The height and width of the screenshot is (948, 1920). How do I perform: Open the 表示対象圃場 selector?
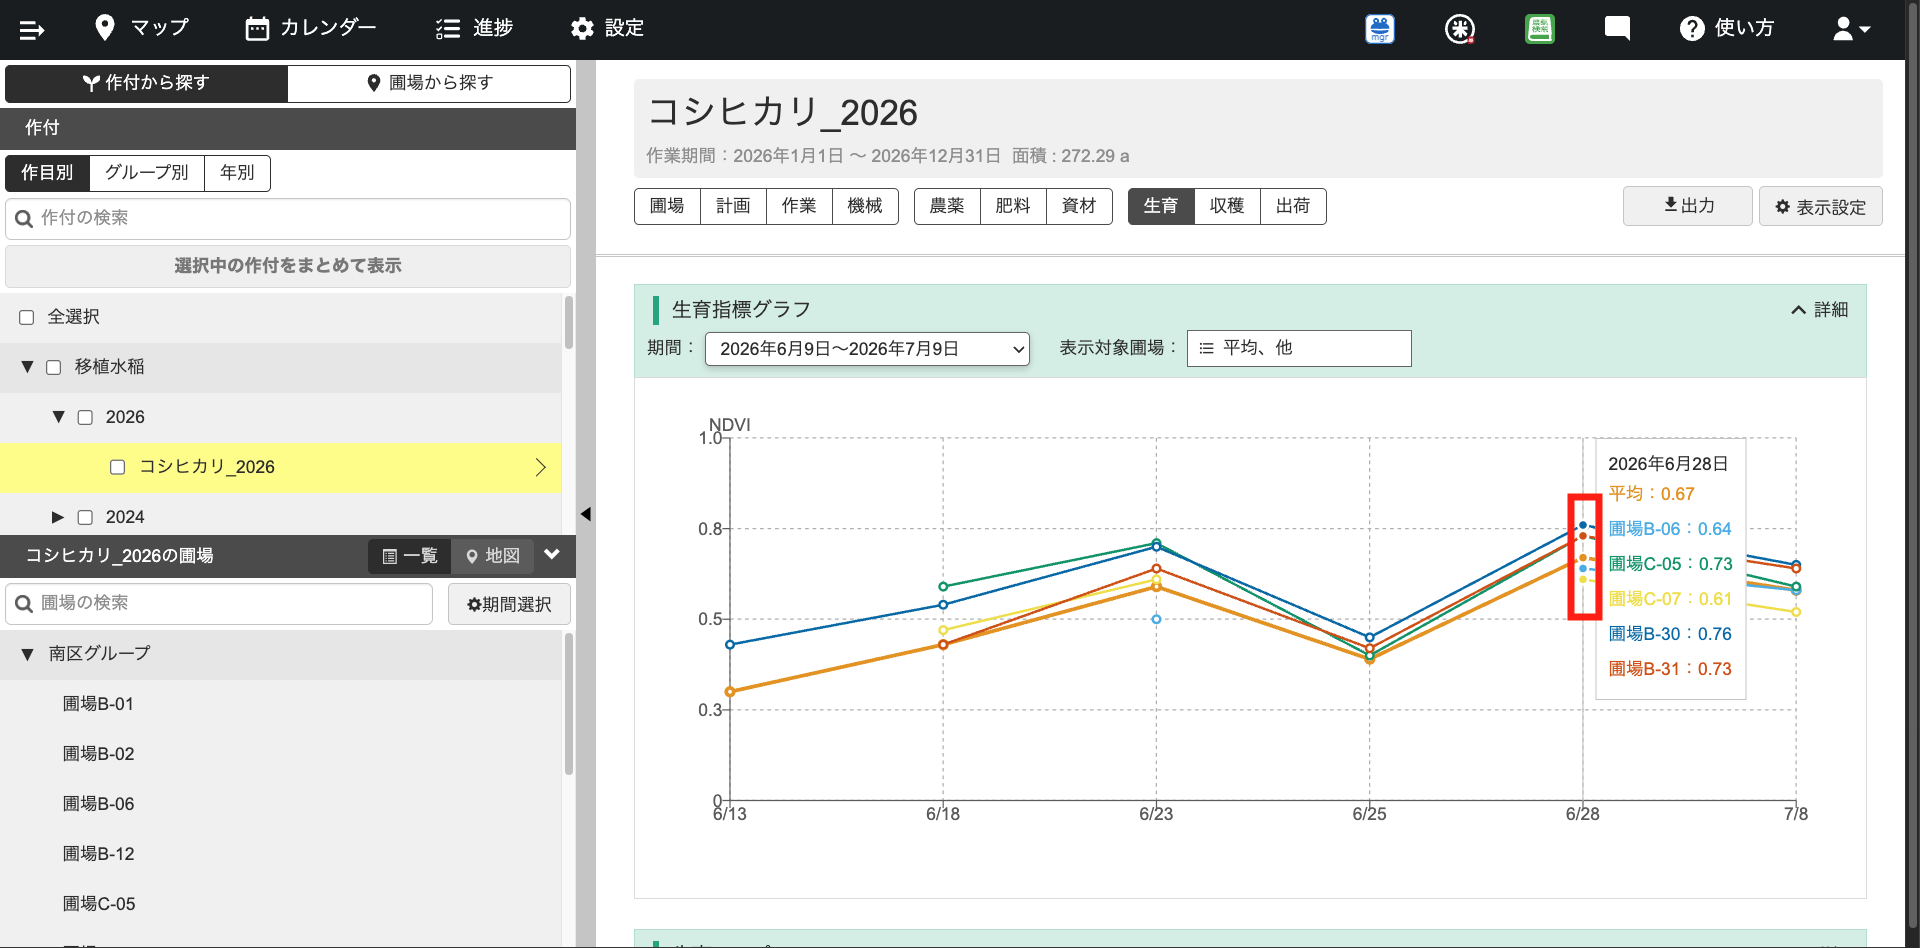click(1299, 348)
